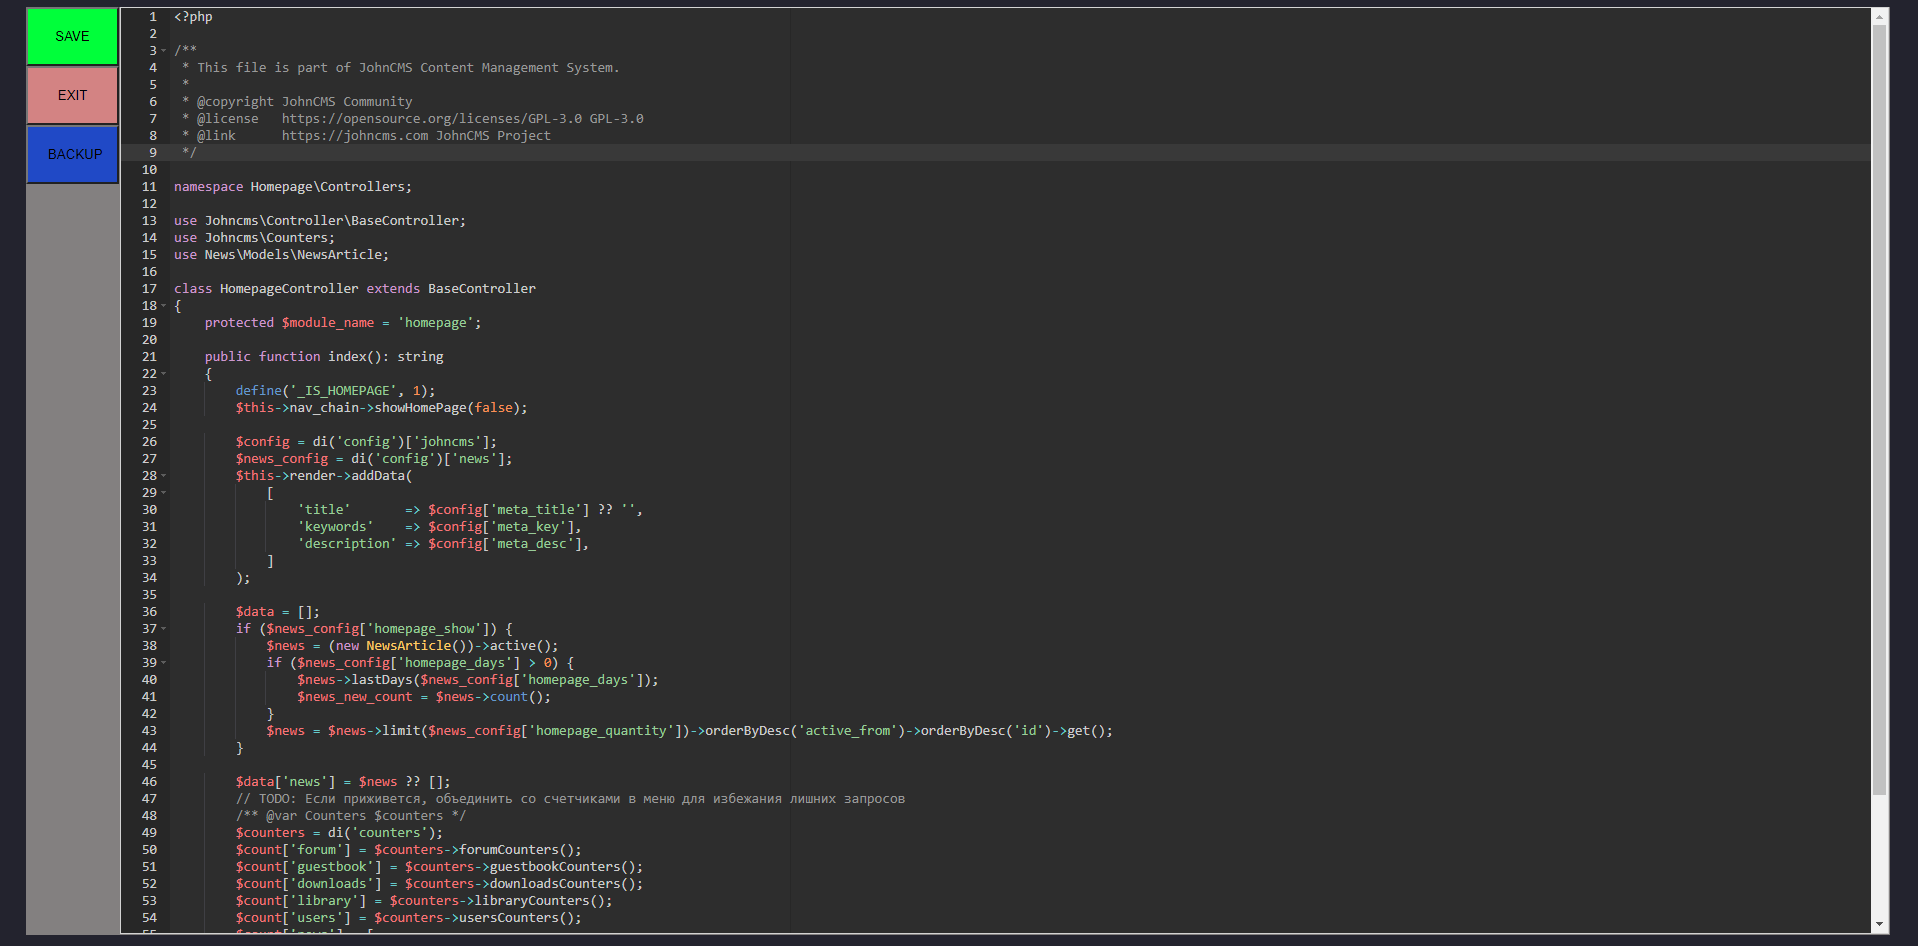1918x946 pixels.
Task: Collapse the class body fold at line 18
Action: (164, 306)
